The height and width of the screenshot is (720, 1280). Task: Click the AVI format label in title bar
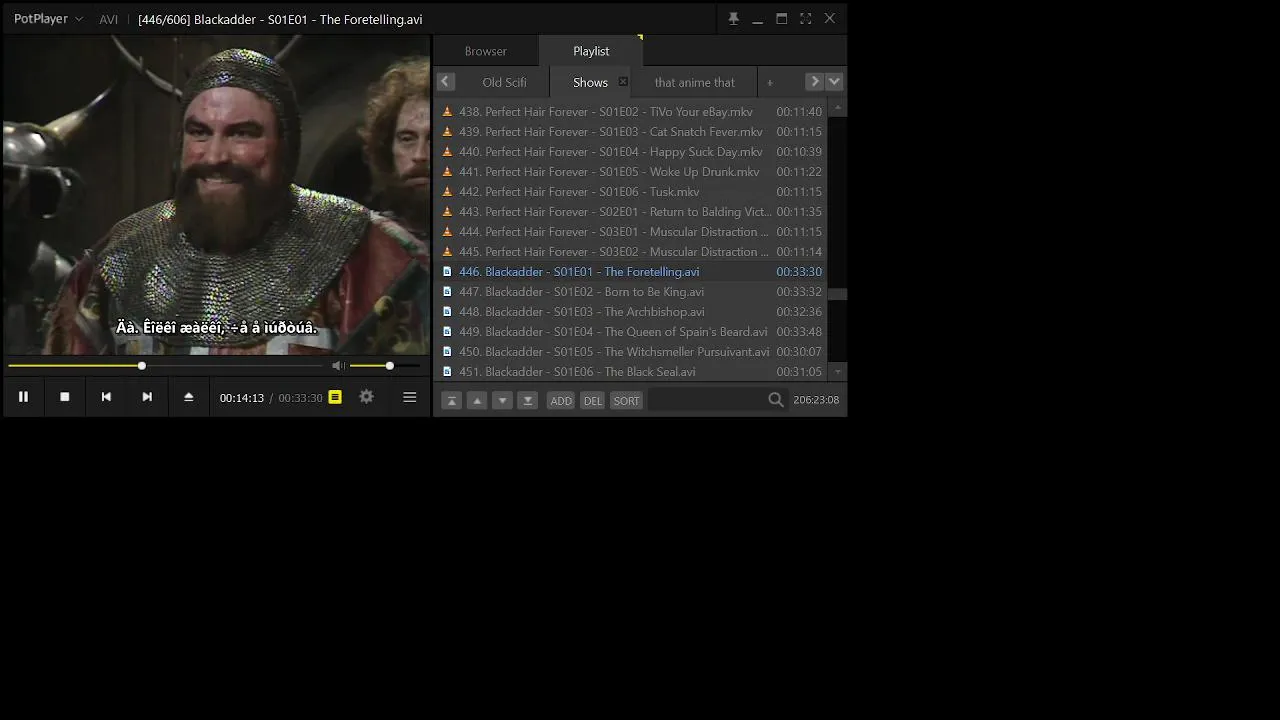[x=108, y=19]
